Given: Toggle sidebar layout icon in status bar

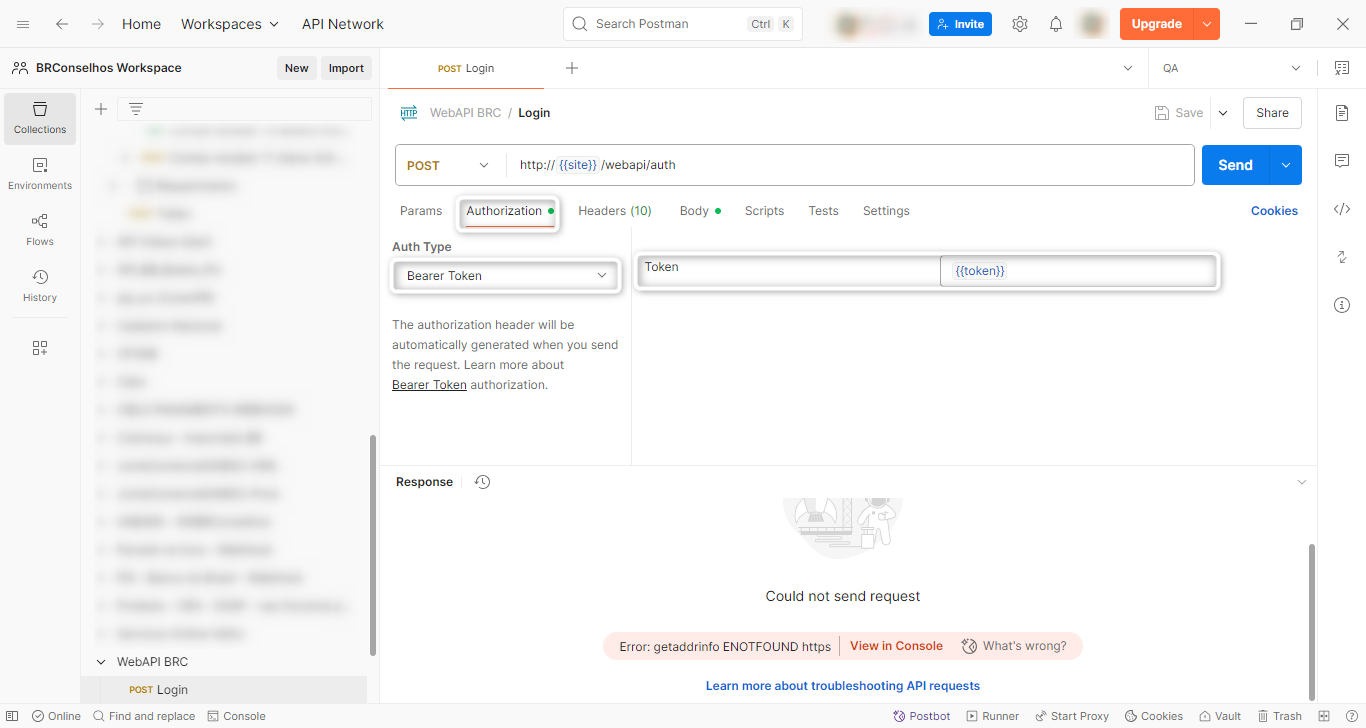Looking at the screenshot, I should 1324,716.
